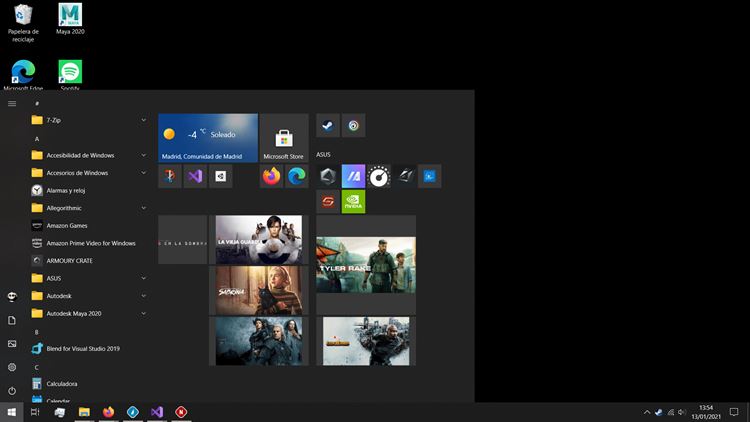Open The Witcher thumbnail tile
The width and height of the screenshot is (750, 422).
pyautogui.click(x=259, y=341)
